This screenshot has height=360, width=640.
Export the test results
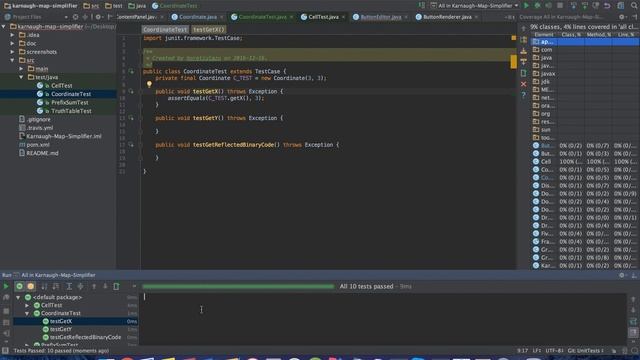click(116, 287)
